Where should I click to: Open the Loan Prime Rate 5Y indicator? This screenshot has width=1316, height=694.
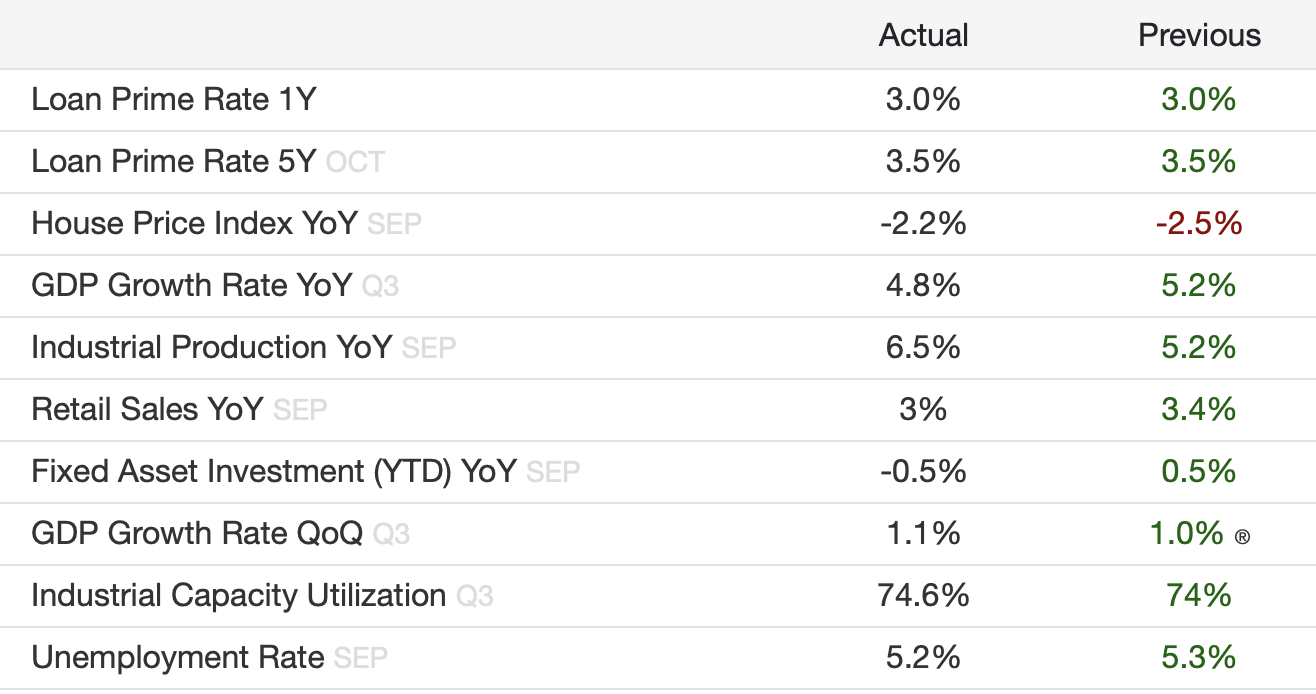click(x=173, y=161)
